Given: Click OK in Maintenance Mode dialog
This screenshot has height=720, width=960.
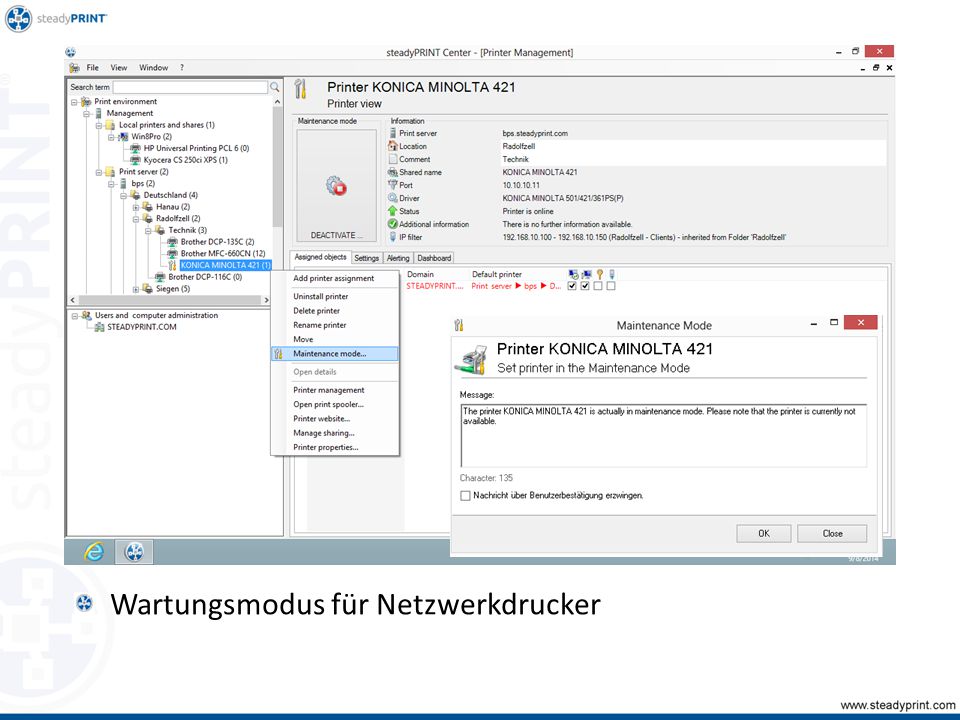Looking at the screenshot, I should coord(763,533).
